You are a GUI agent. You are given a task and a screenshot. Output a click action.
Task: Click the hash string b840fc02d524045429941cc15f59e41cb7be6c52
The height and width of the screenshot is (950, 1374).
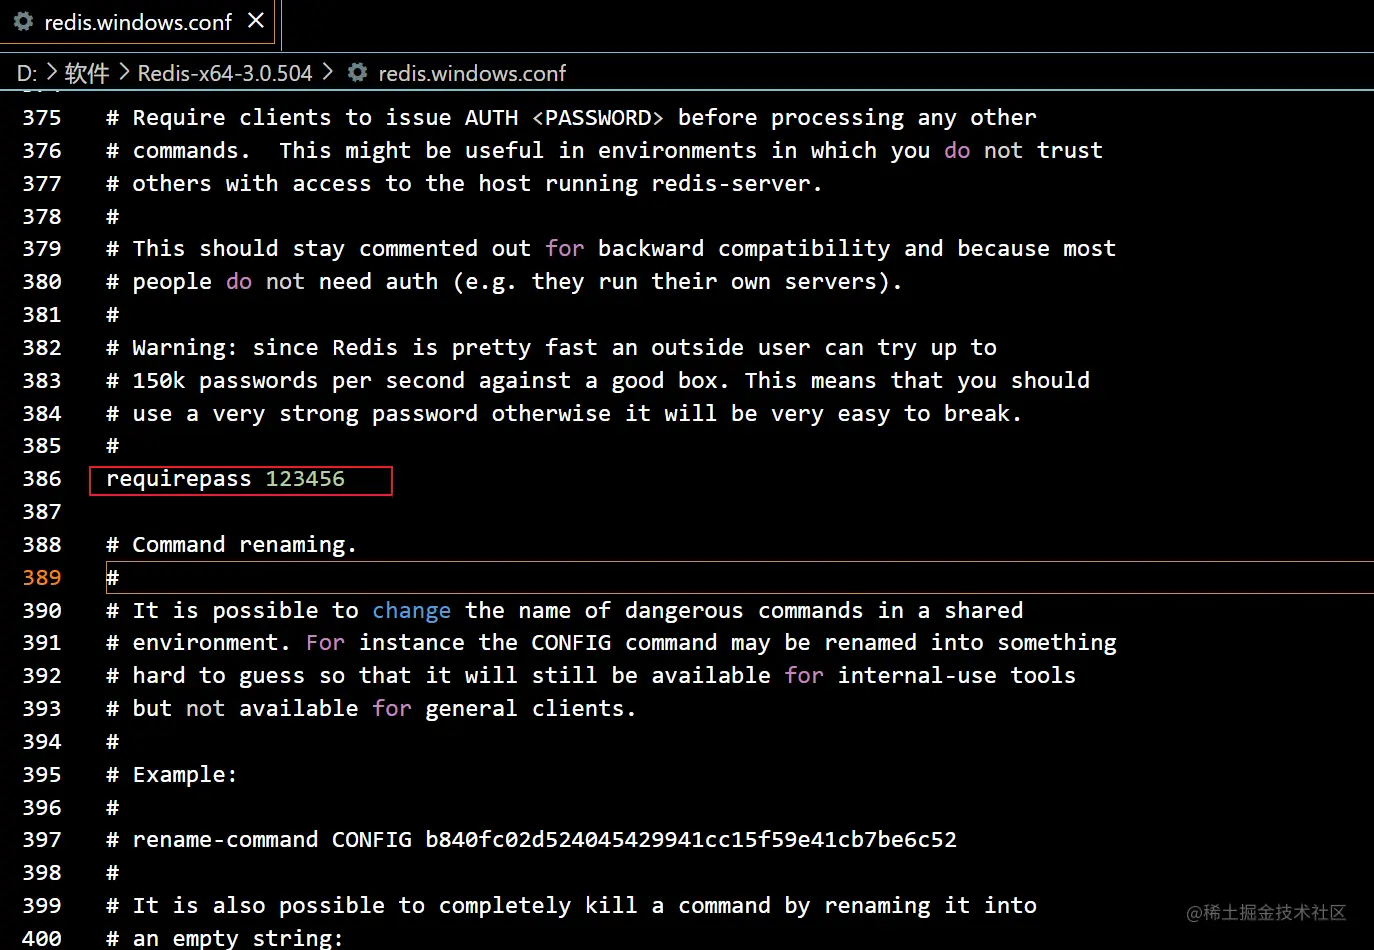pyautogui.click(x=691, y=840)
